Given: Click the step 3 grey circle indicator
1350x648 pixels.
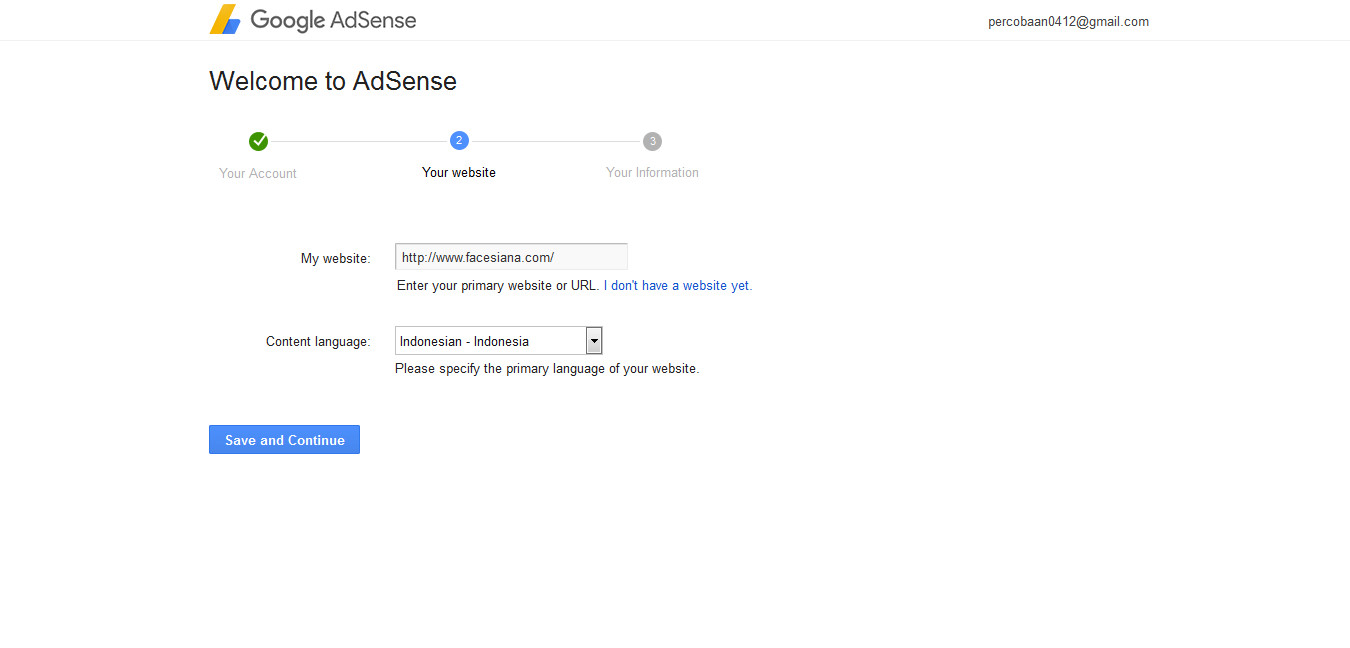Looking at the screenshot, I should pos(652,141).
